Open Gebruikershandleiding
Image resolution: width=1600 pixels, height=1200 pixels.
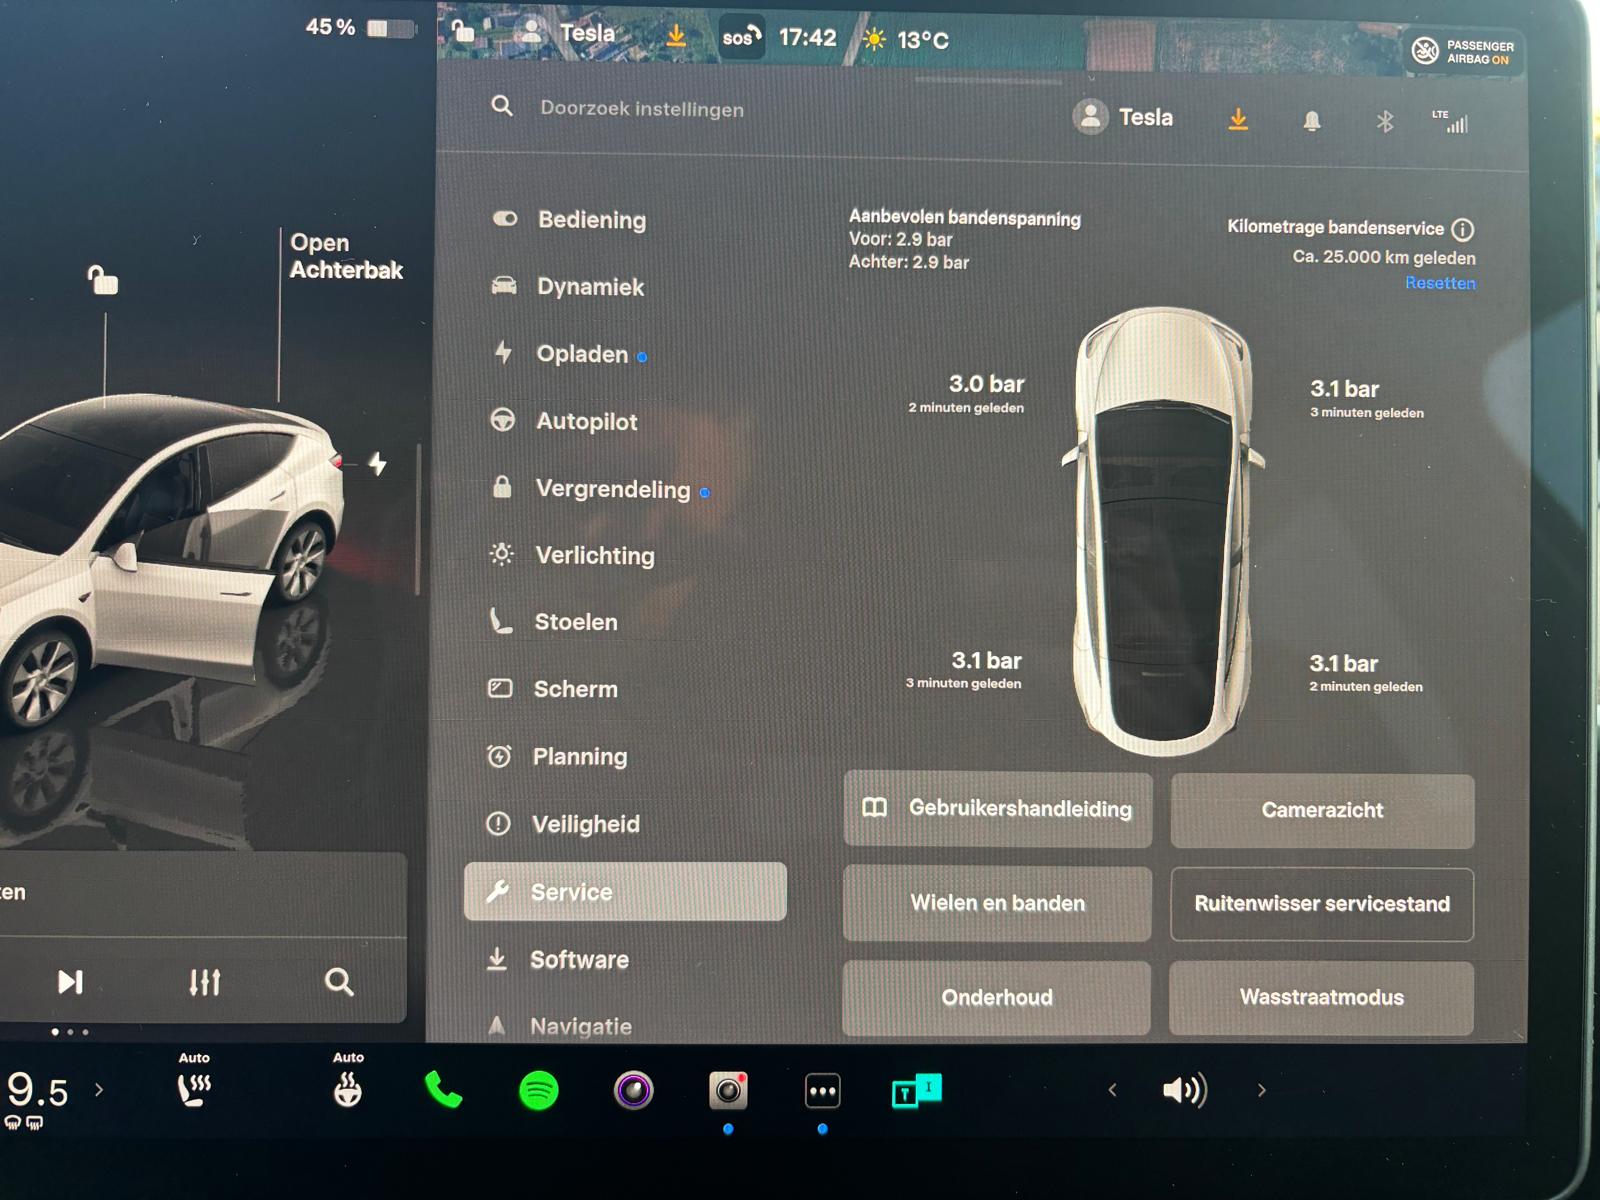coord(998,809)
